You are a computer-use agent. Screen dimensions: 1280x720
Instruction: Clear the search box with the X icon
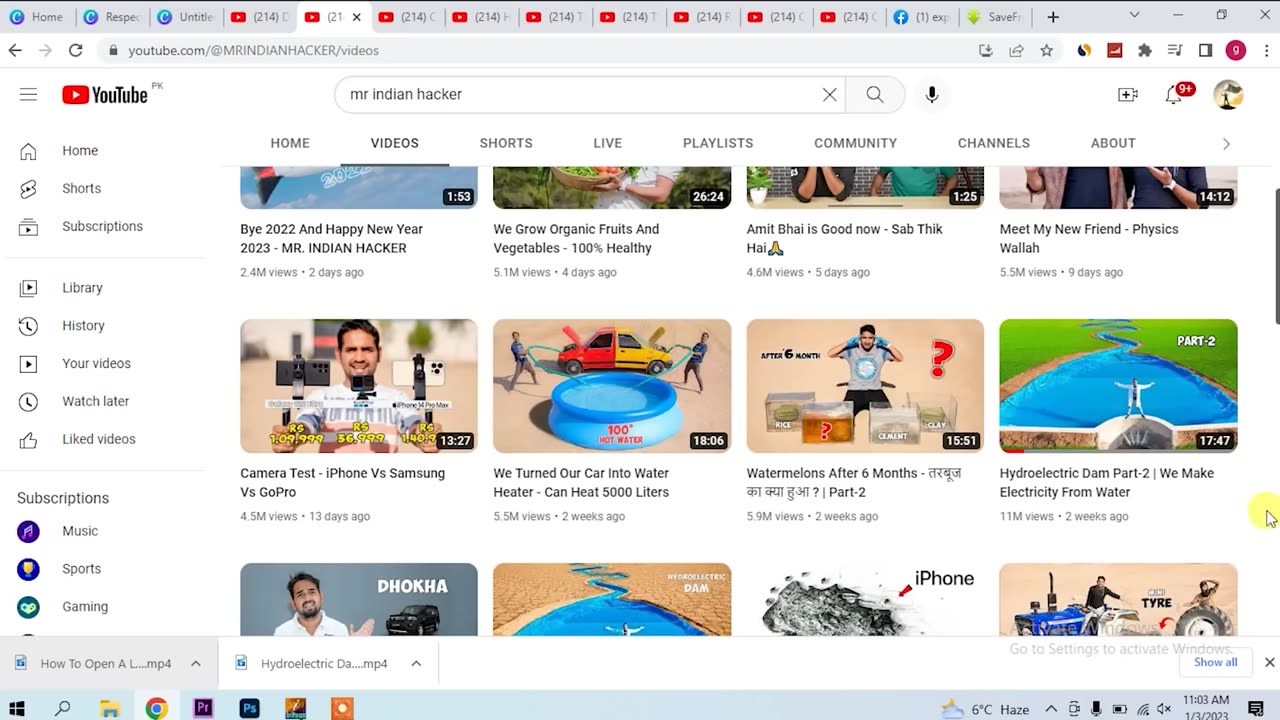point(829,94)
